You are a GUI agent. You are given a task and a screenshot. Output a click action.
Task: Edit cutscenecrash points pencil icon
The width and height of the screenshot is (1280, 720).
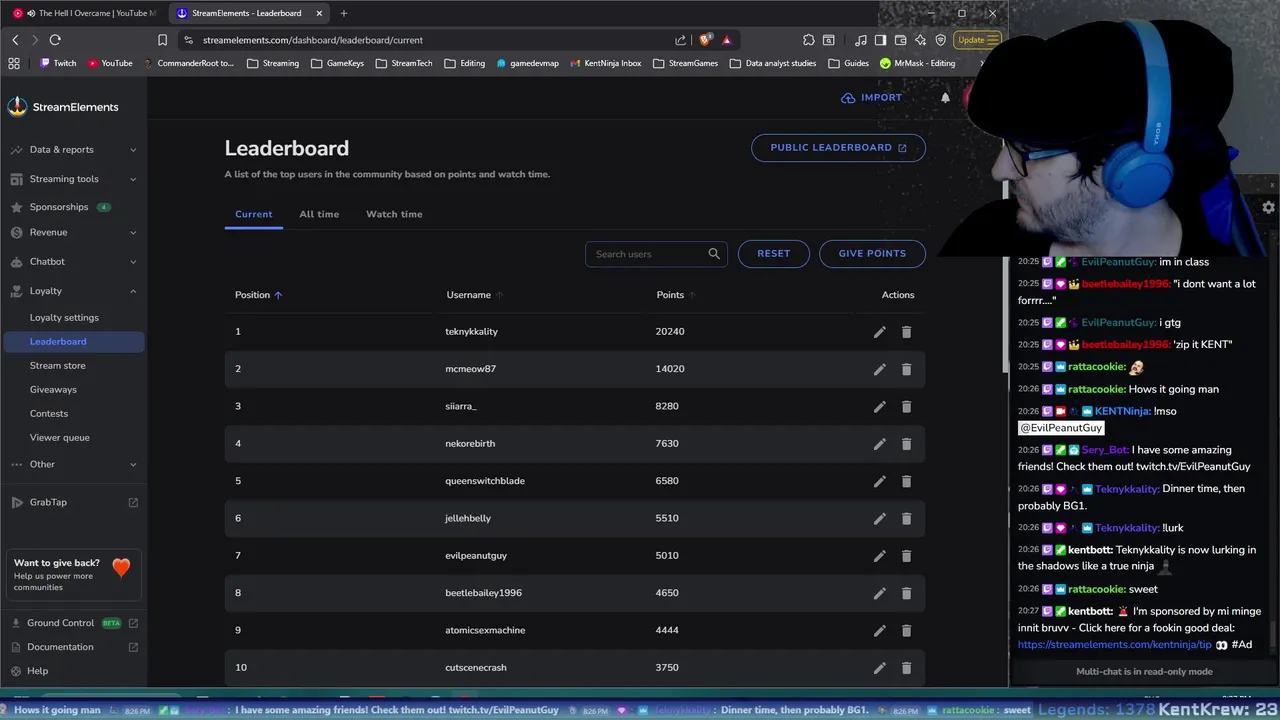click(x=880, y=668)
